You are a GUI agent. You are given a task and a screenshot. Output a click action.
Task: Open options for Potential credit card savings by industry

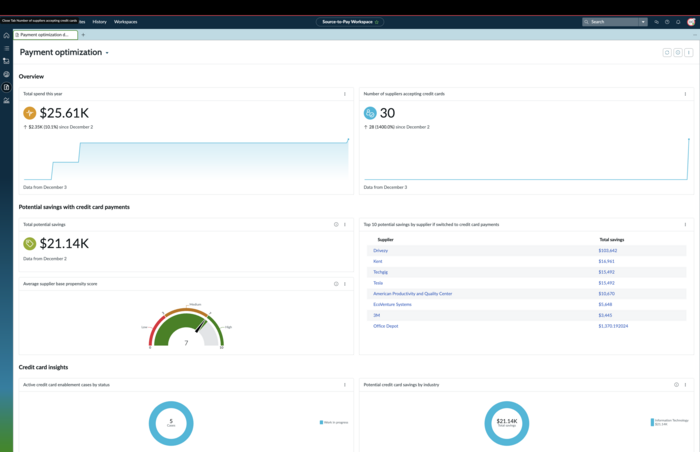pyautogui.click(x=685, y=385)
